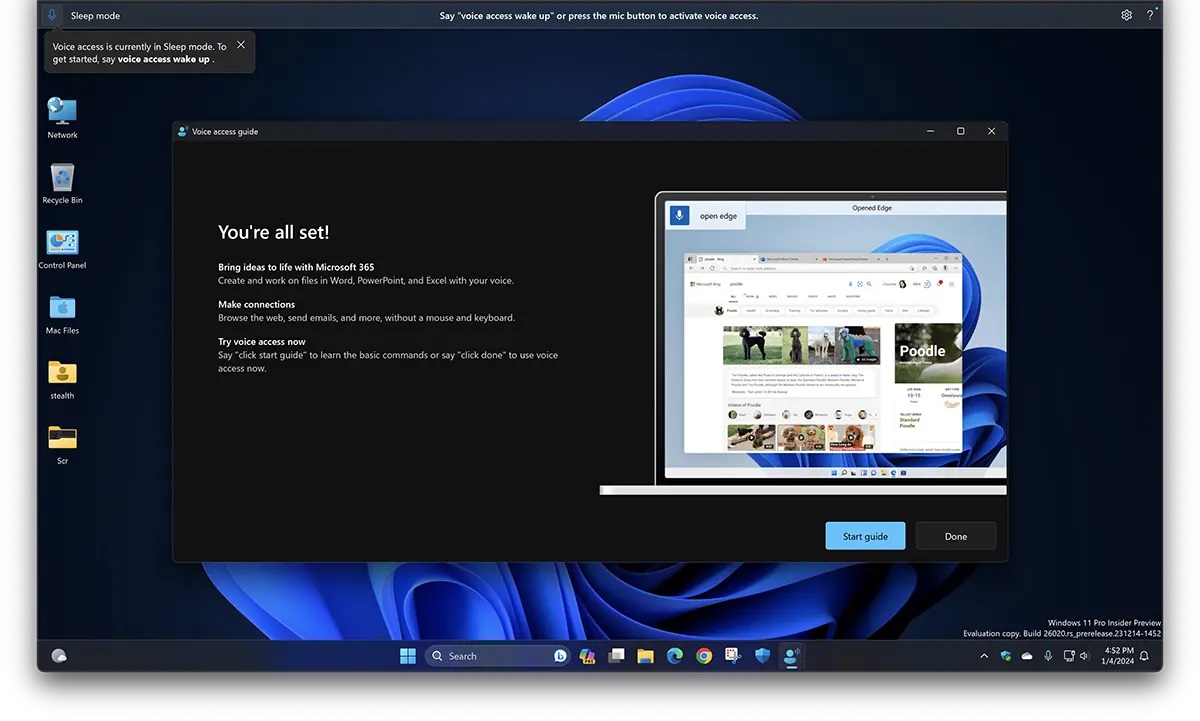Open Google Chrome from the taskbar

704,656
